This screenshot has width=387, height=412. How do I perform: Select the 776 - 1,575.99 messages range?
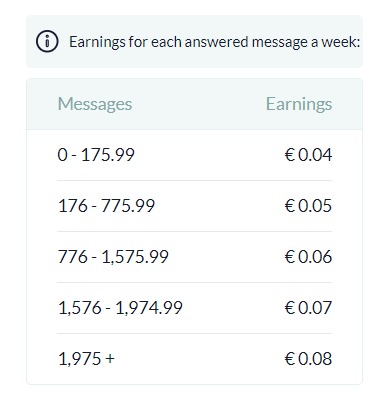(x=113, y=257)
